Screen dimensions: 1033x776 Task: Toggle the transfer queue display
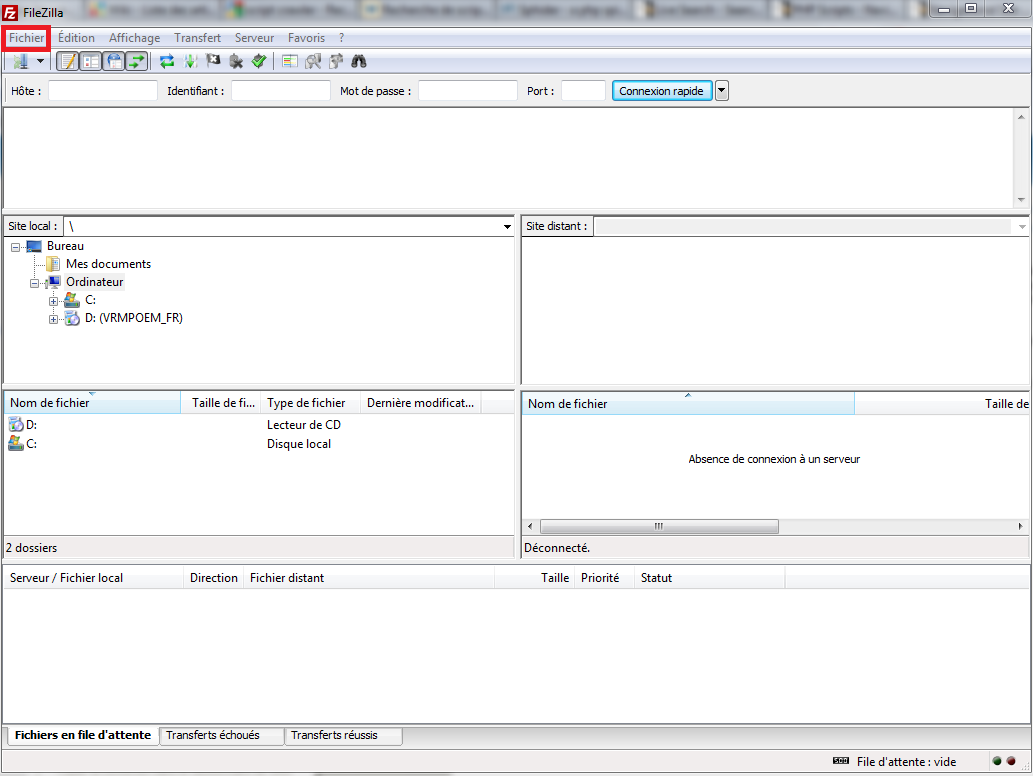136,61
